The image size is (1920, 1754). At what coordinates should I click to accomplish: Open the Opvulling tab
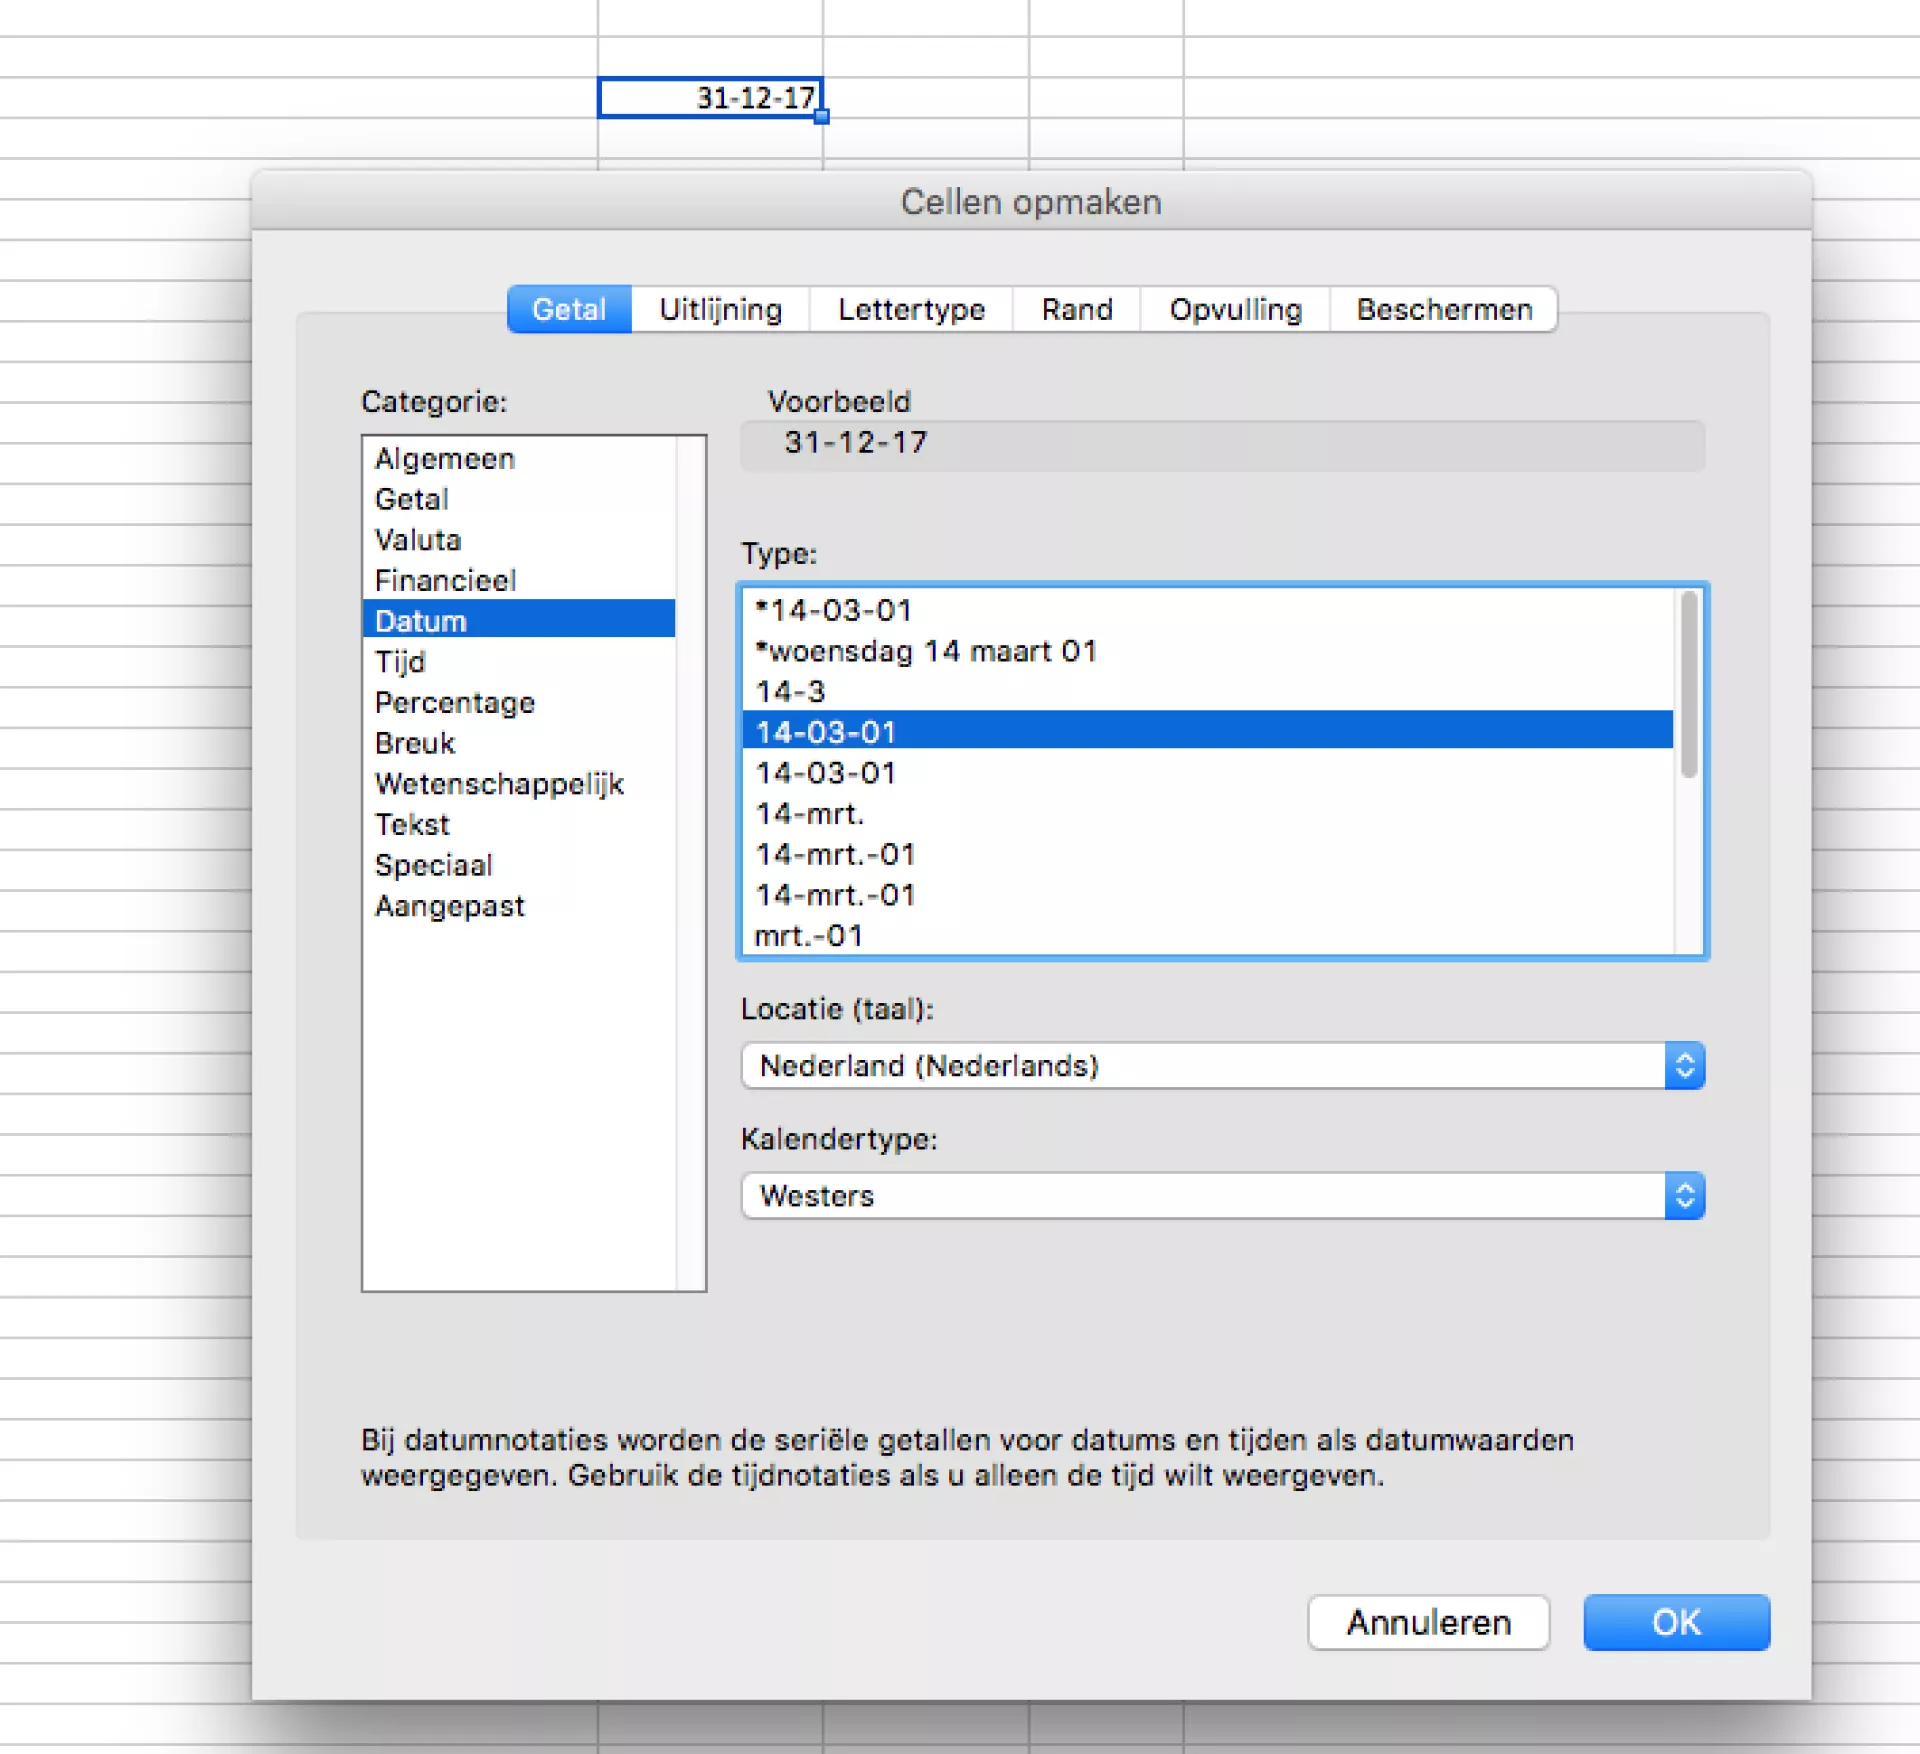point(1235,309)
